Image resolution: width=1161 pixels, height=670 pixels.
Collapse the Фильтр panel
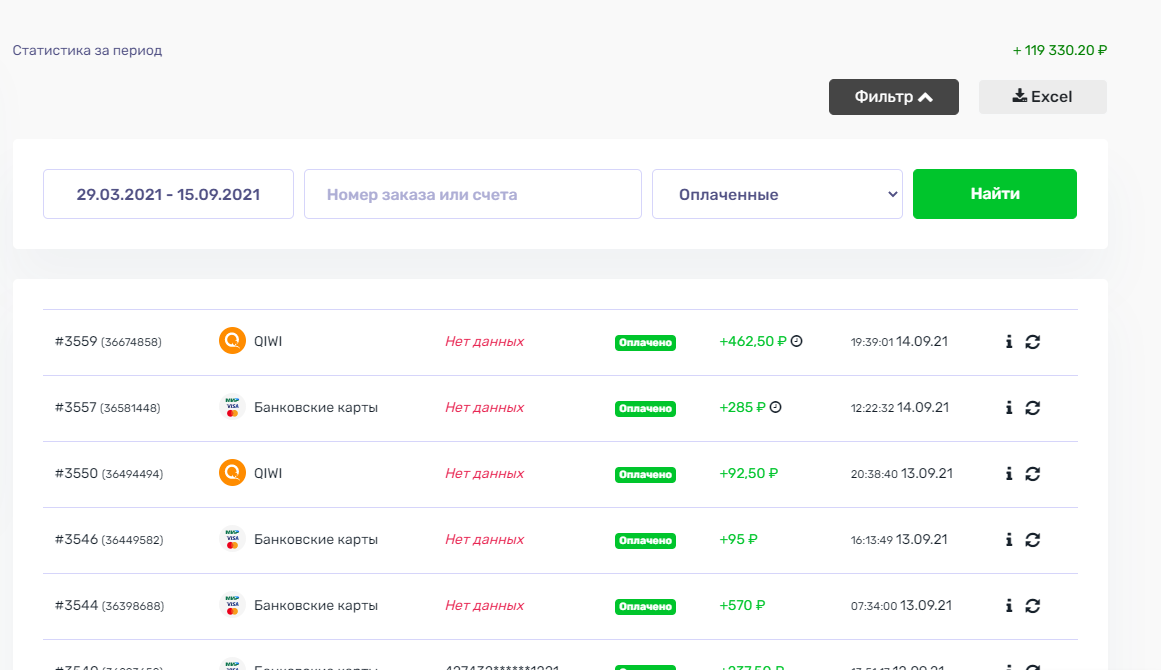(894, 97)
